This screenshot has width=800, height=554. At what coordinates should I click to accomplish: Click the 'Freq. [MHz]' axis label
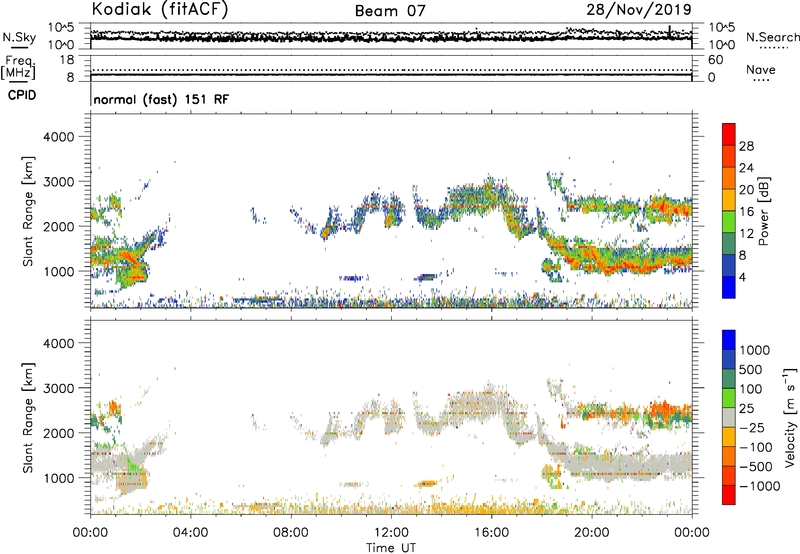click(x=19, y=68)
